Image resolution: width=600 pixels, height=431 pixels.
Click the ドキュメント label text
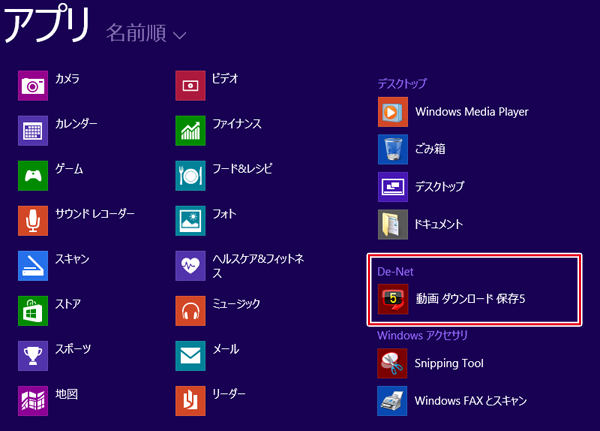[439, 224]
